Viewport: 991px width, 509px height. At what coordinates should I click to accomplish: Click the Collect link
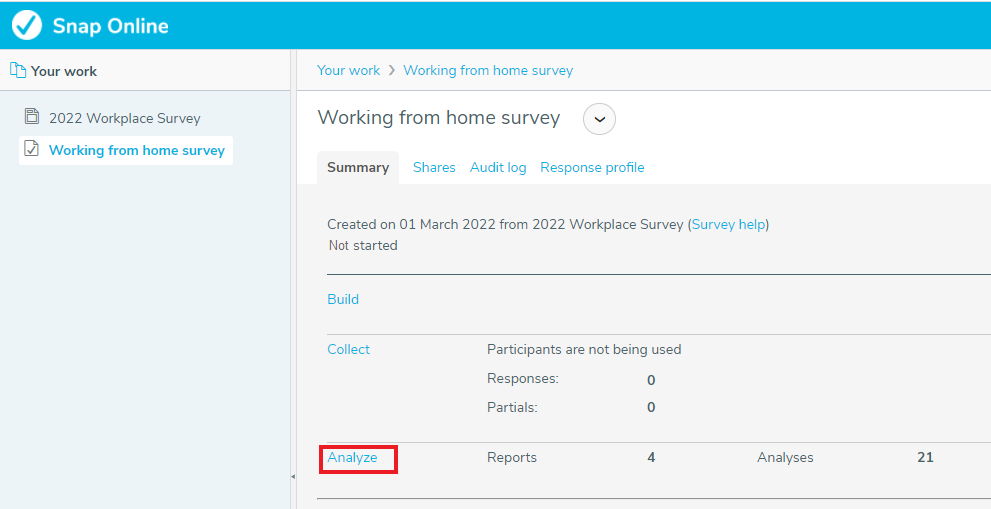point(348,349)
